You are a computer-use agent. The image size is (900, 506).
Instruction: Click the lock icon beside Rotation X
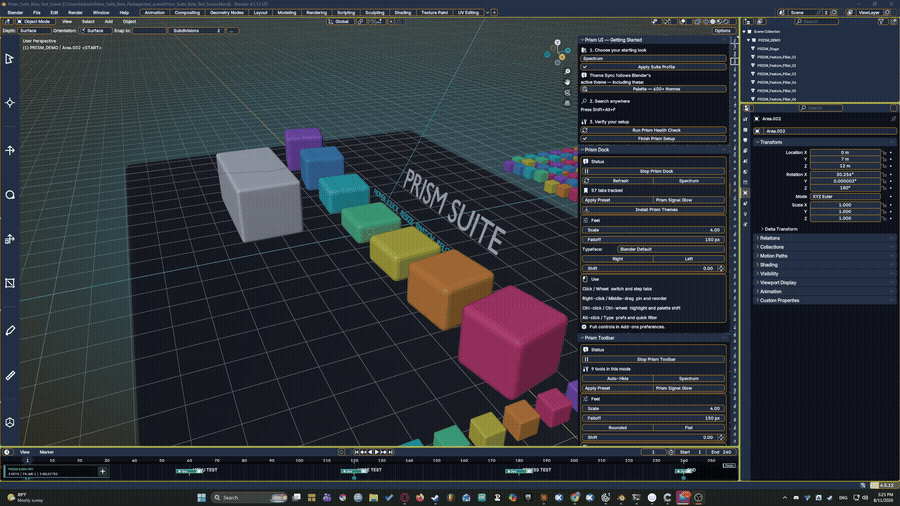click(x=885, y=174)
